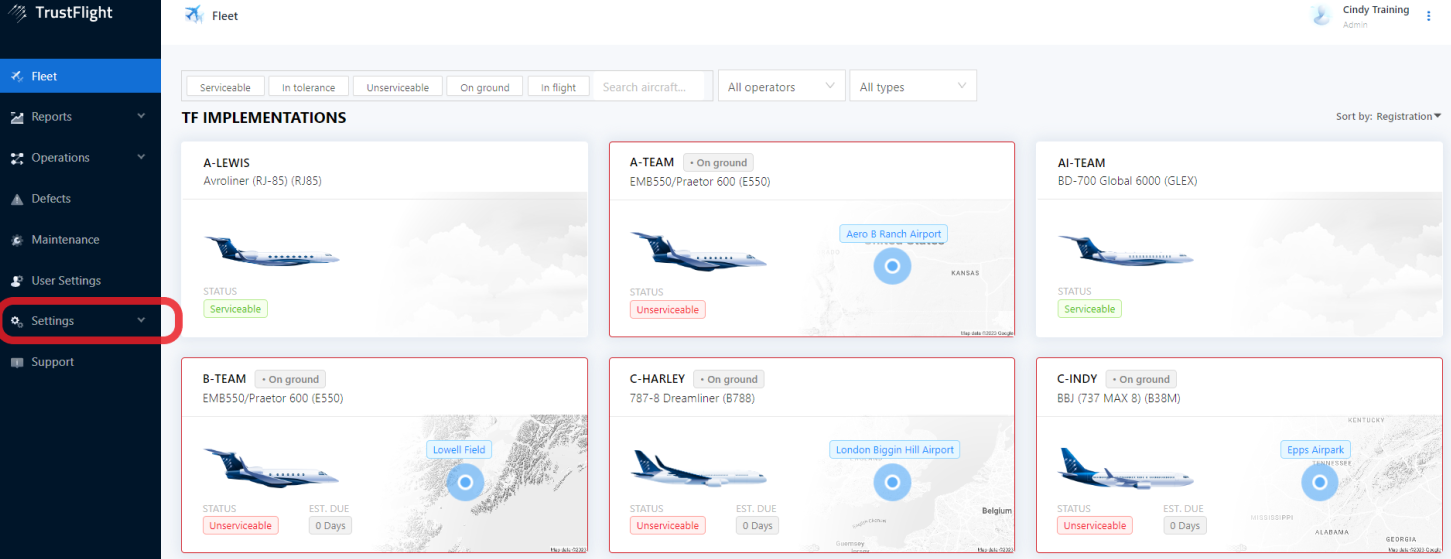Viewport: 1451px width, 559px height.
Task: Expand the Operations menu chevron
Action: [x=141, y=157]
